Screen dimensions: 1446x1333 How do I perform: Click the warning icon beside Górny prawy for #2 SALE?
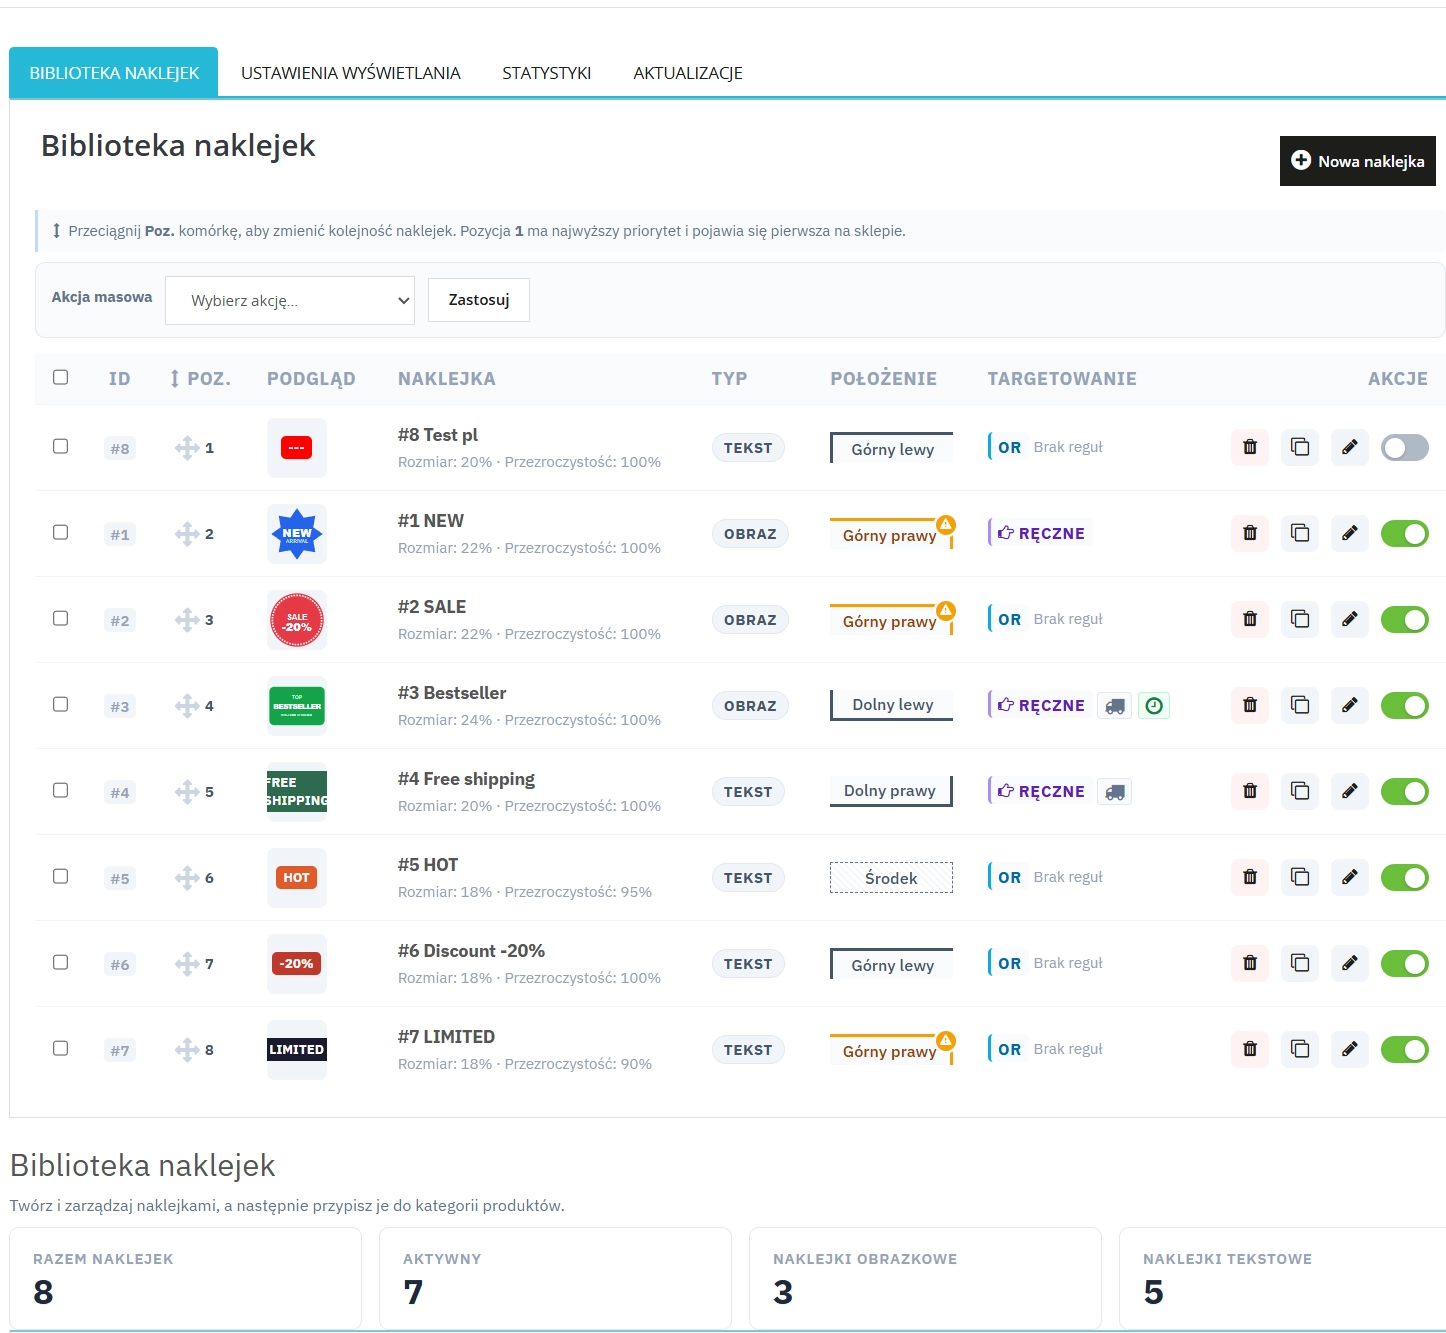[945, 609]
